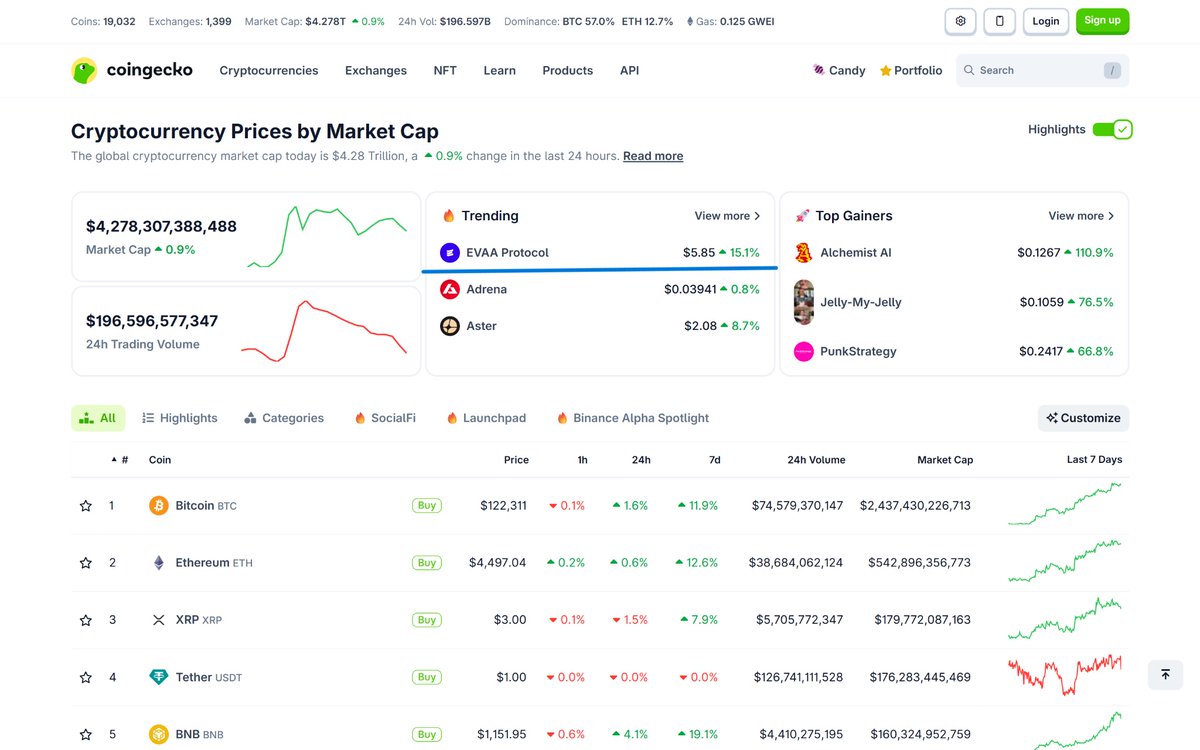This screenshot has height=750, width=1200.
Task: Open the Customize button
Action: coord(1083,418)
